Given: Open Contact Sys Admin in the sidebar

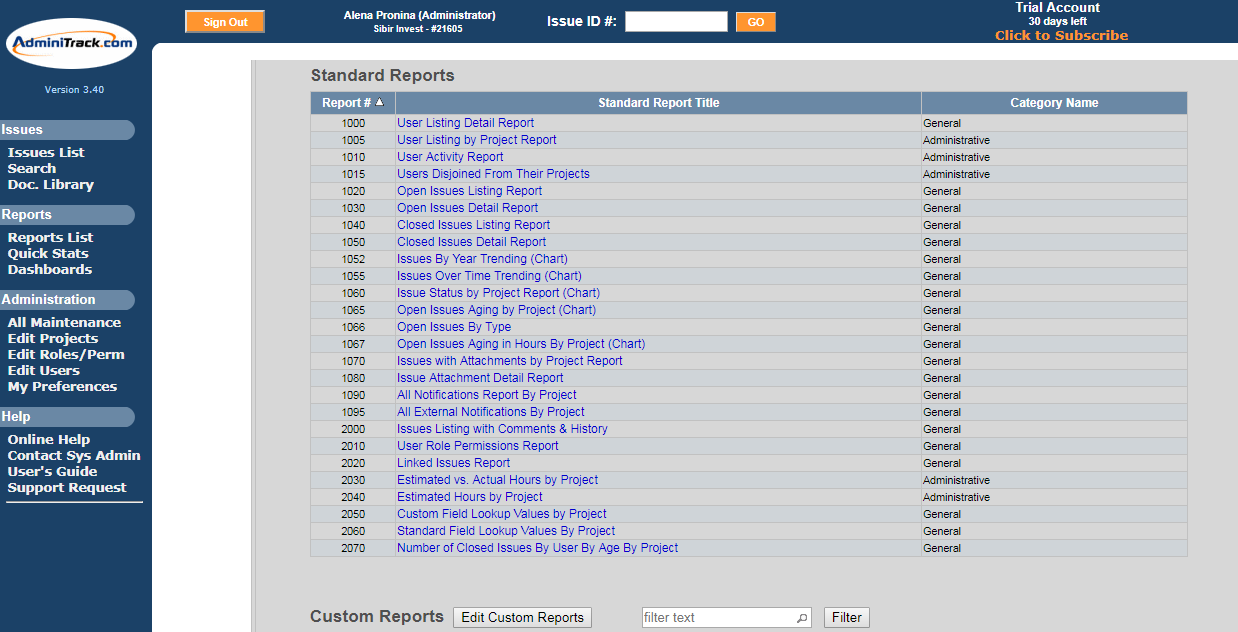Looking at the screenshot, I should coord(74,456).
